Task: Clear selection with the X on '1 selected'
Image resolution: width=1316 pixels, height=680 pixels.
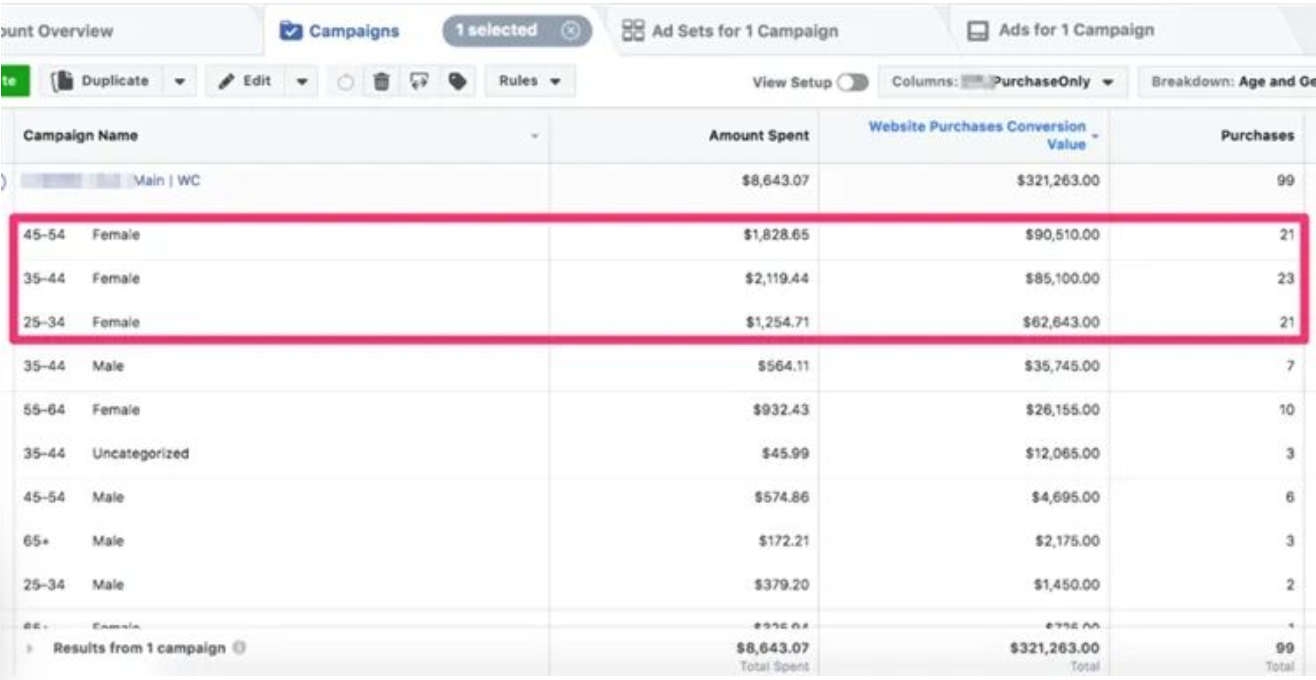Action: click(x=570, y=31)
